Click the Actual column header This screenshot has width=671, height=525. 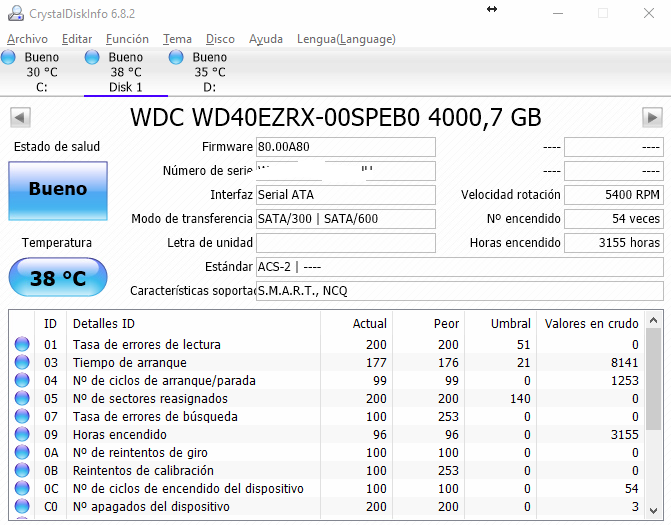(x=356, y=323)
